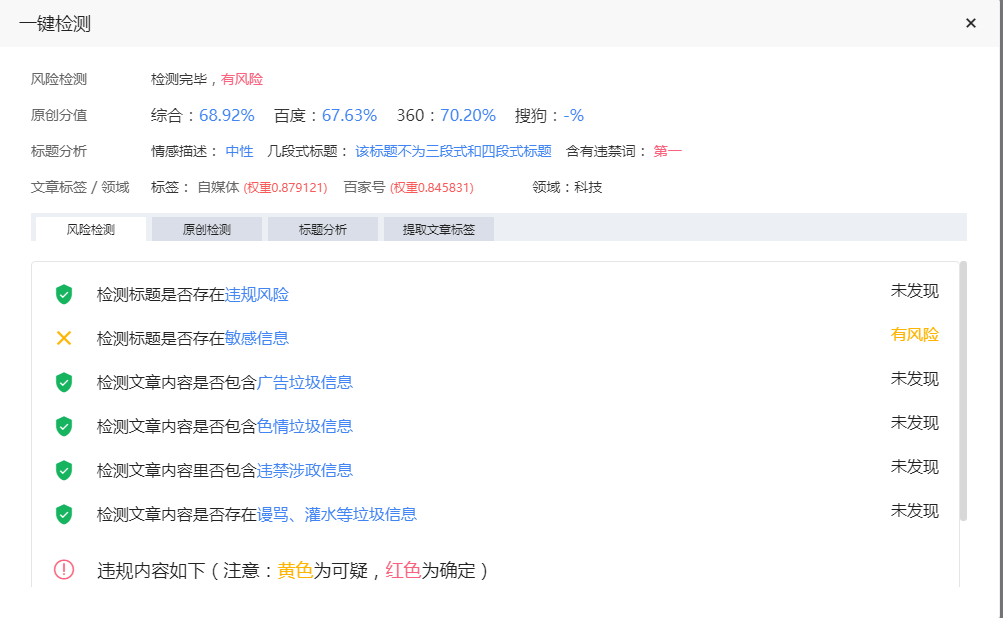Click the shield icon beside 违禁涉政信息 row
1003x618 pixels.
click(63, 470)
